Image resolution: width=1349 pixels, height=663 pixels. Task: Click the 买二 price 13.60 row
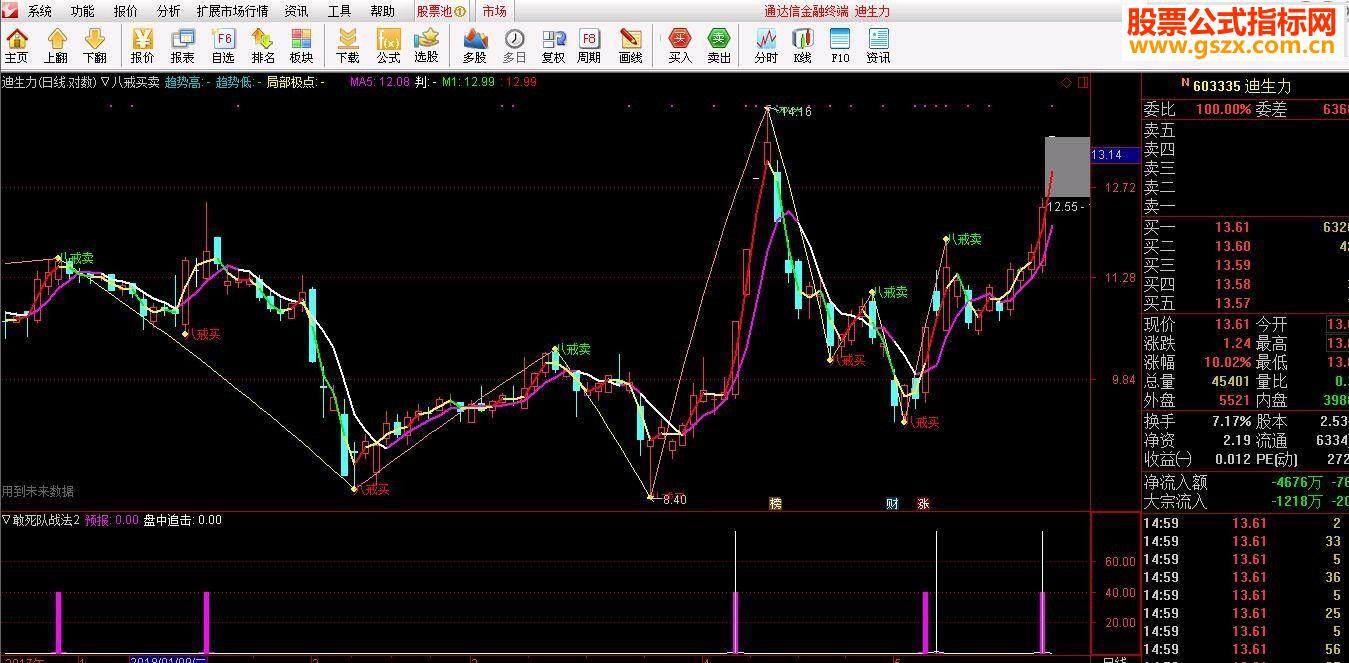tap(1245, 247)
